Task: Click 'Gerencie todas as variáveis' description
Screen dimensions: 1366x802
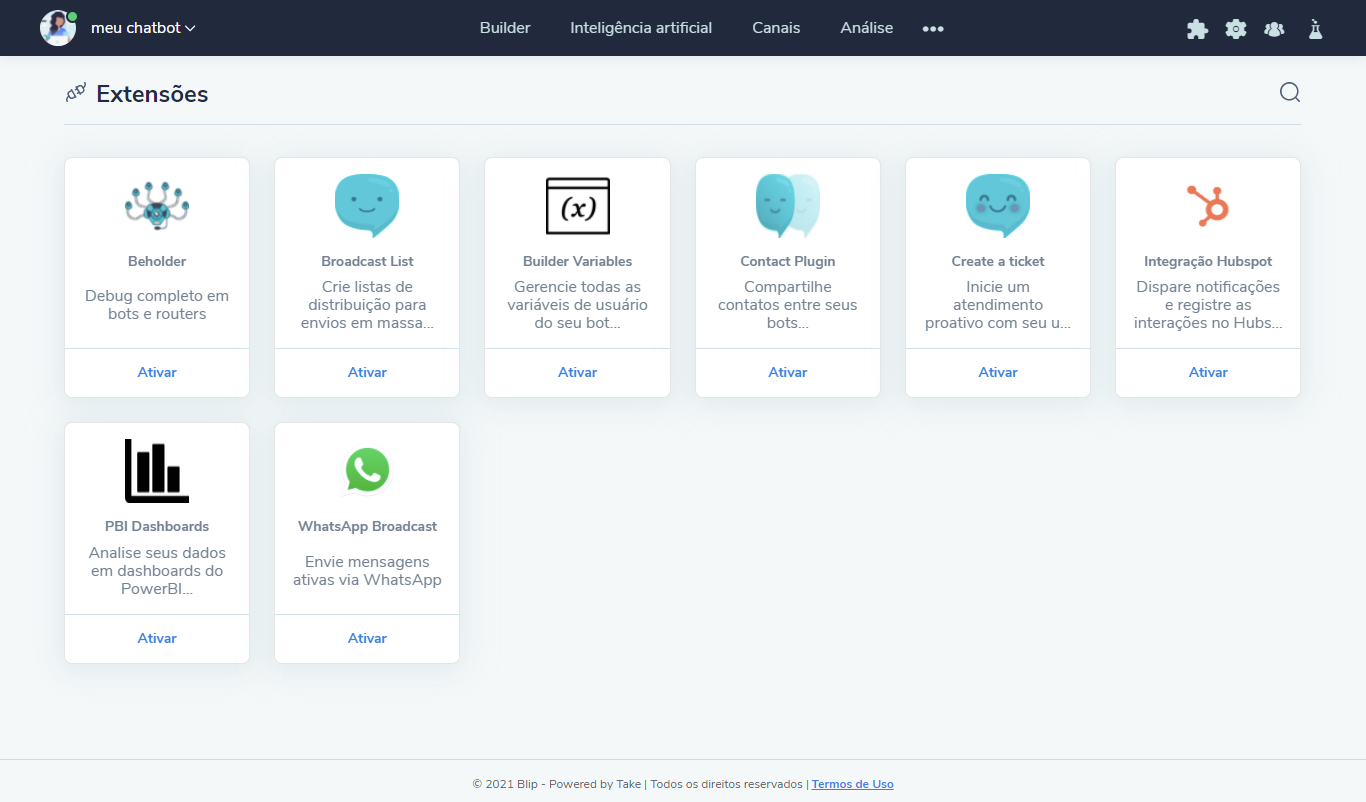Action: click(577, 305)
